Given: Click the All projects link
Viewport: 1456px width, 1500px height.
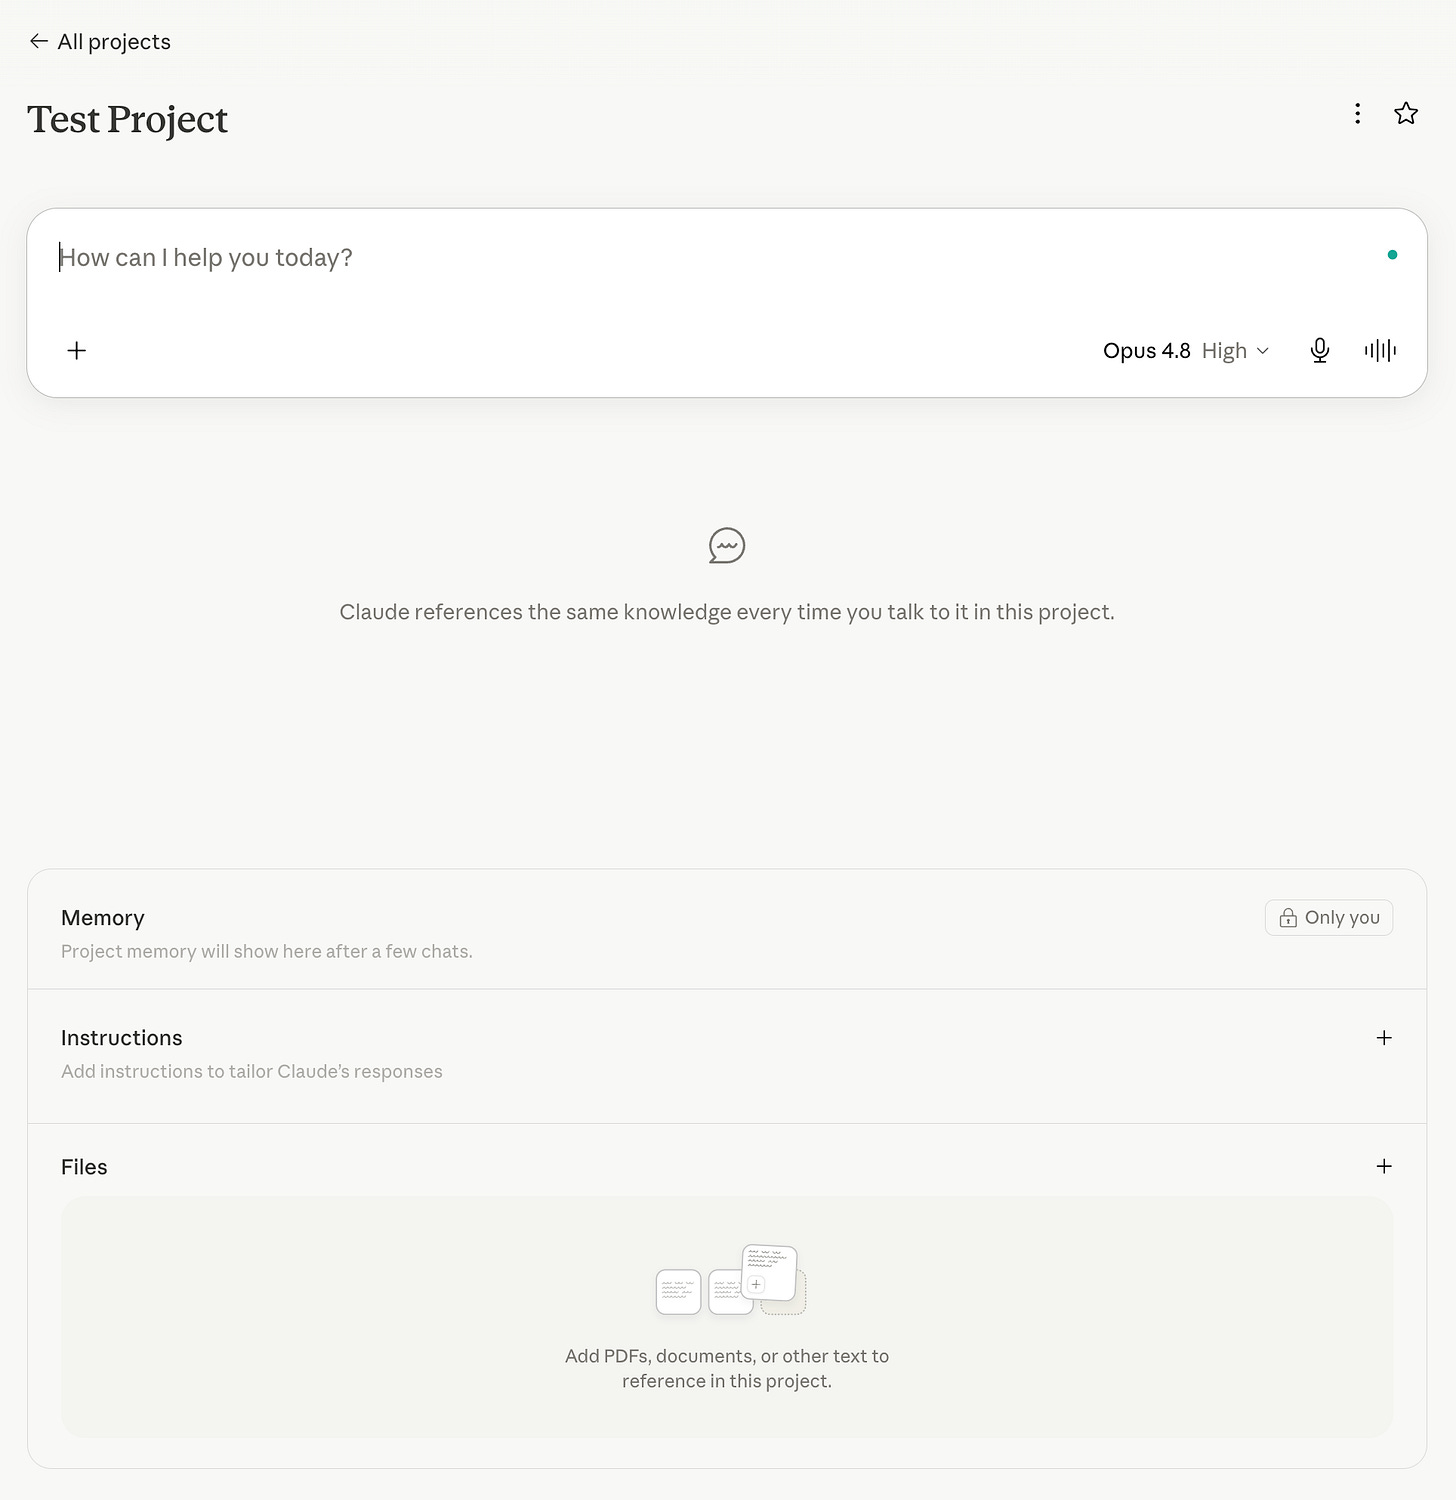Looking at the screenshot, I should click(114, 41).
